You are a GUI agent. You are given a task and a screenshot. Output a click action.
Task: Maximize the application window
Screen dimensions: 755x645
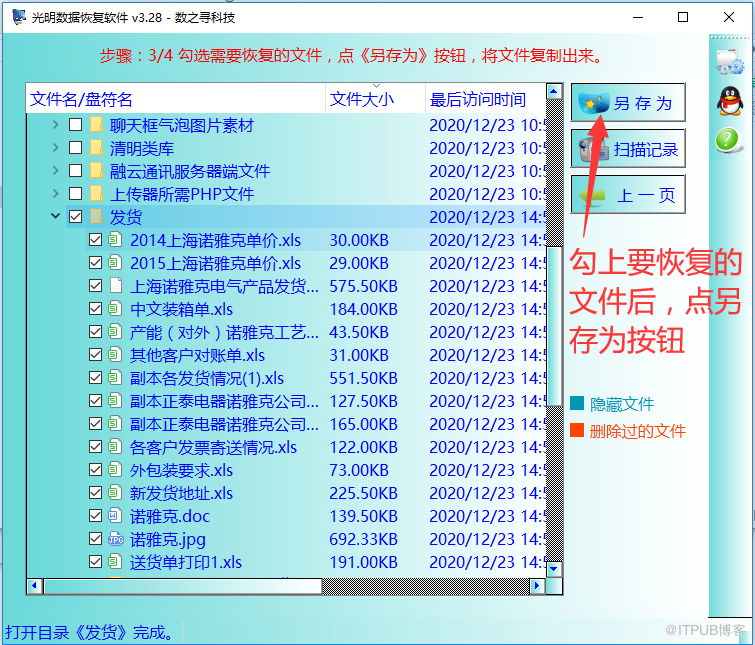(x=683, y=17)
